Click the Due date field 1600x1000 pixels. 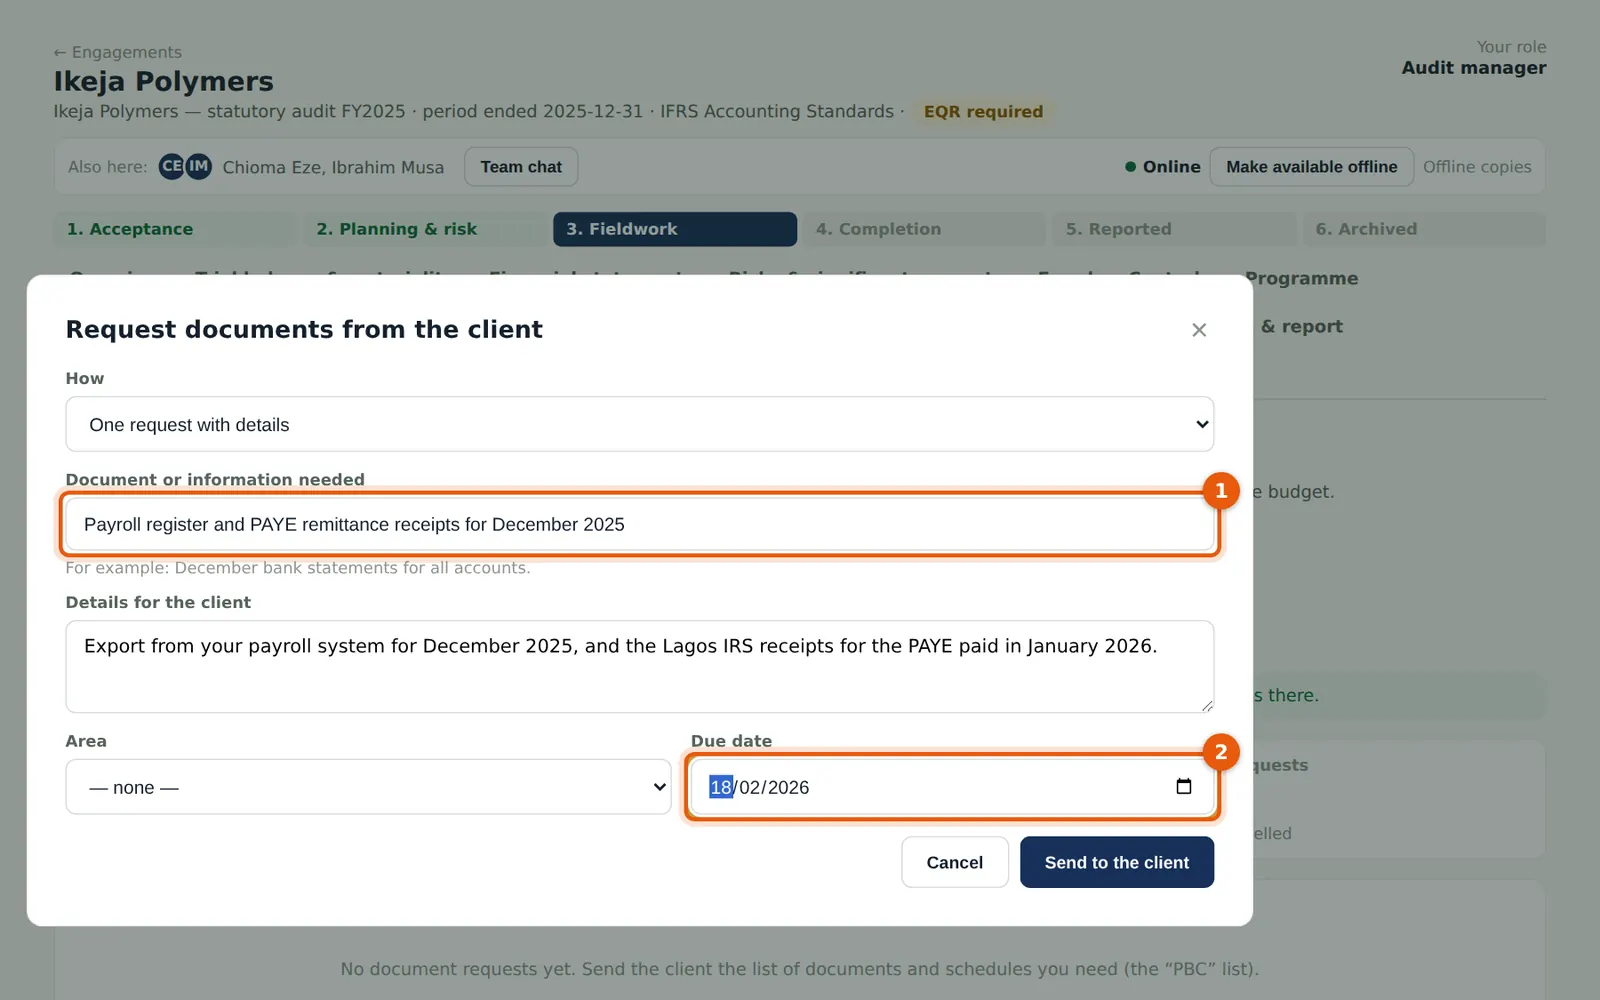coord(951,787)
